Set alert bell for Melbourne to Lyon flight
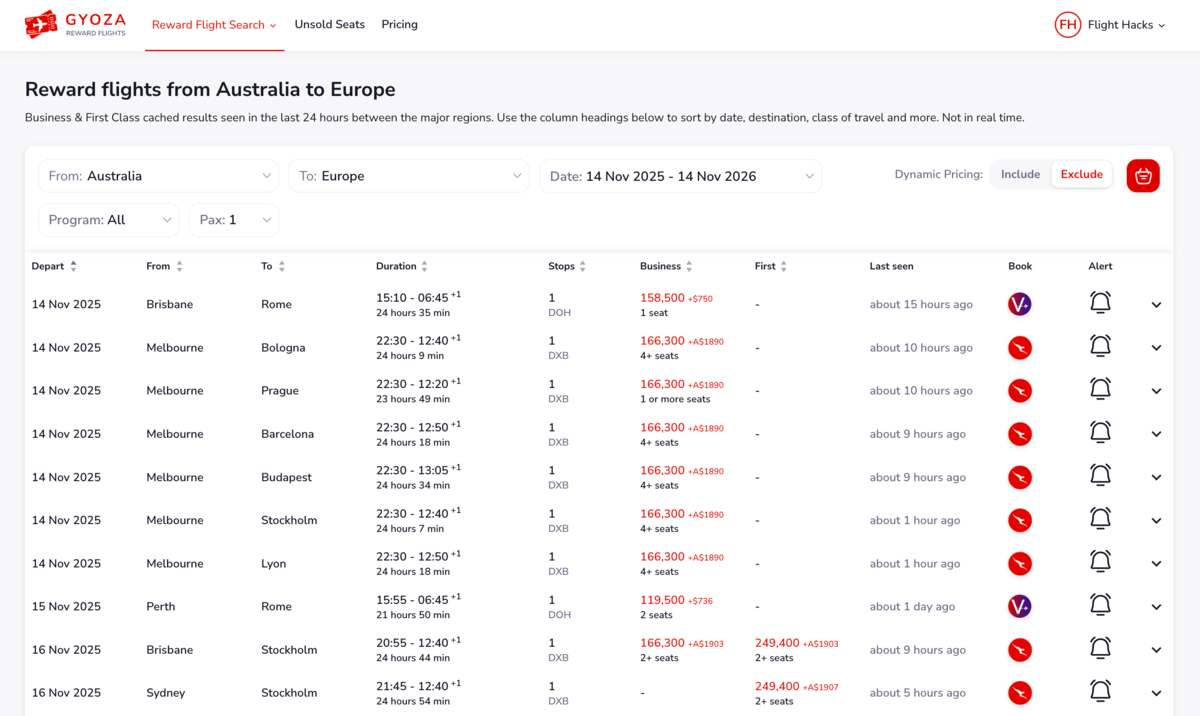 tap(1100, 563)
